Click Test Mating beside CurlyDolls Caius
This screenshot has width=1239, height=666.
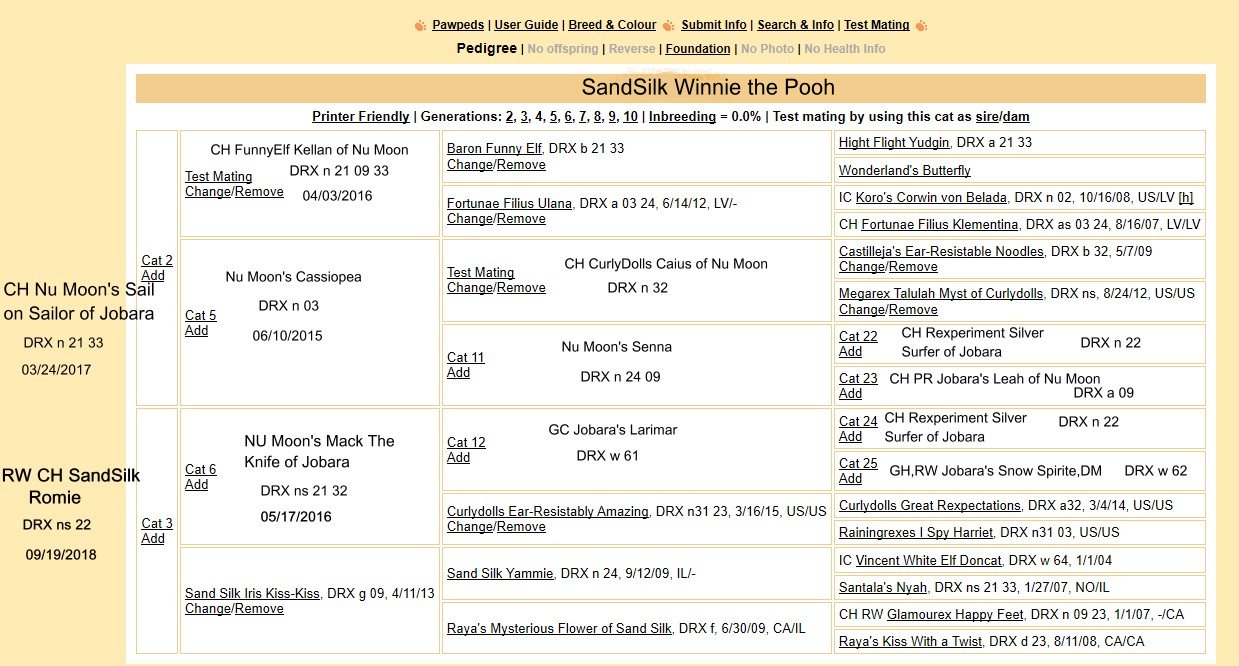click(x=480, y=272)
